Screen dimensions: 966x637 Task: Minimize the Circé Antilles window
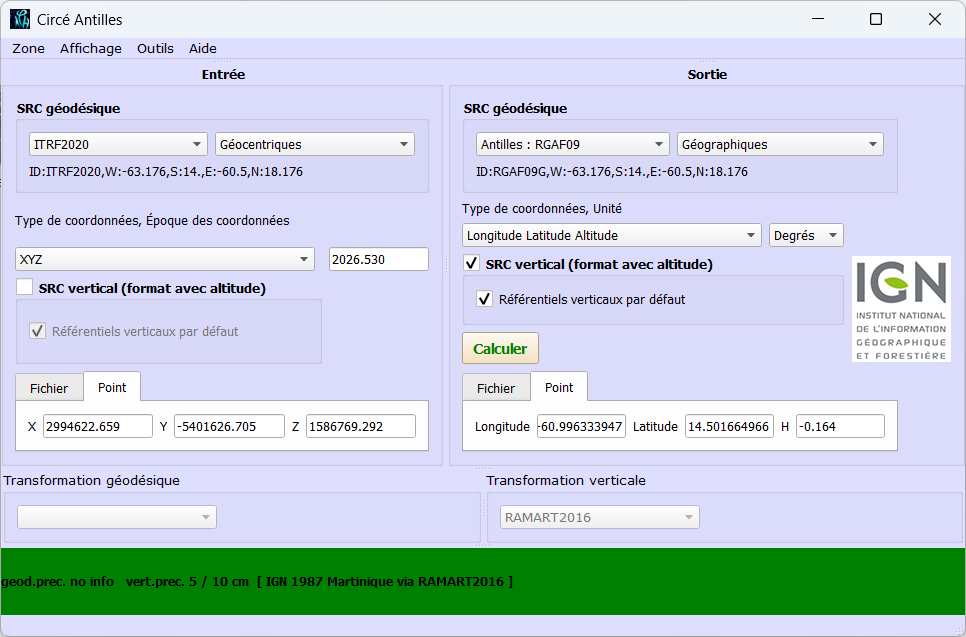(x=818, y=19)
